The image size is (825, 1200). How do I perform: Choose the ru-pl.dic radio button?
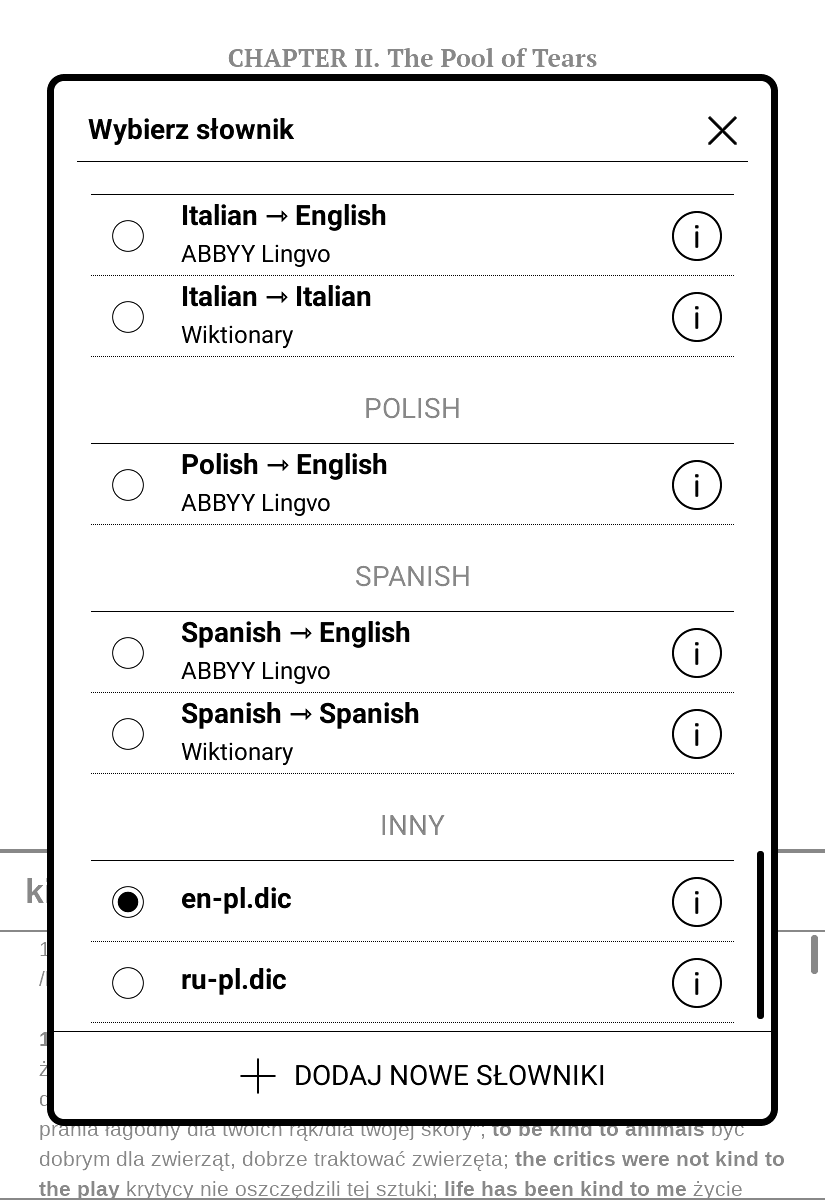pos(128,983)
